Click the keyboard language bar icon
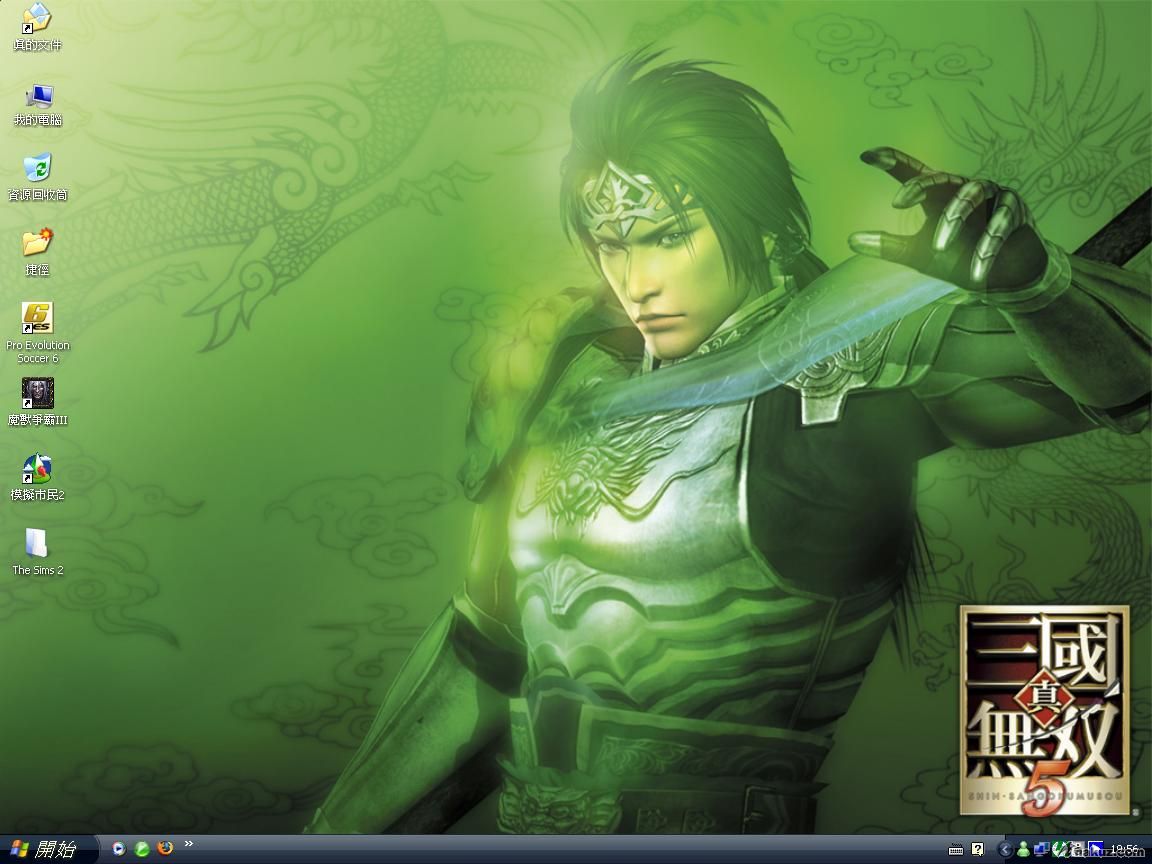This screenshot has width=1152, height=864. [956, 849]
